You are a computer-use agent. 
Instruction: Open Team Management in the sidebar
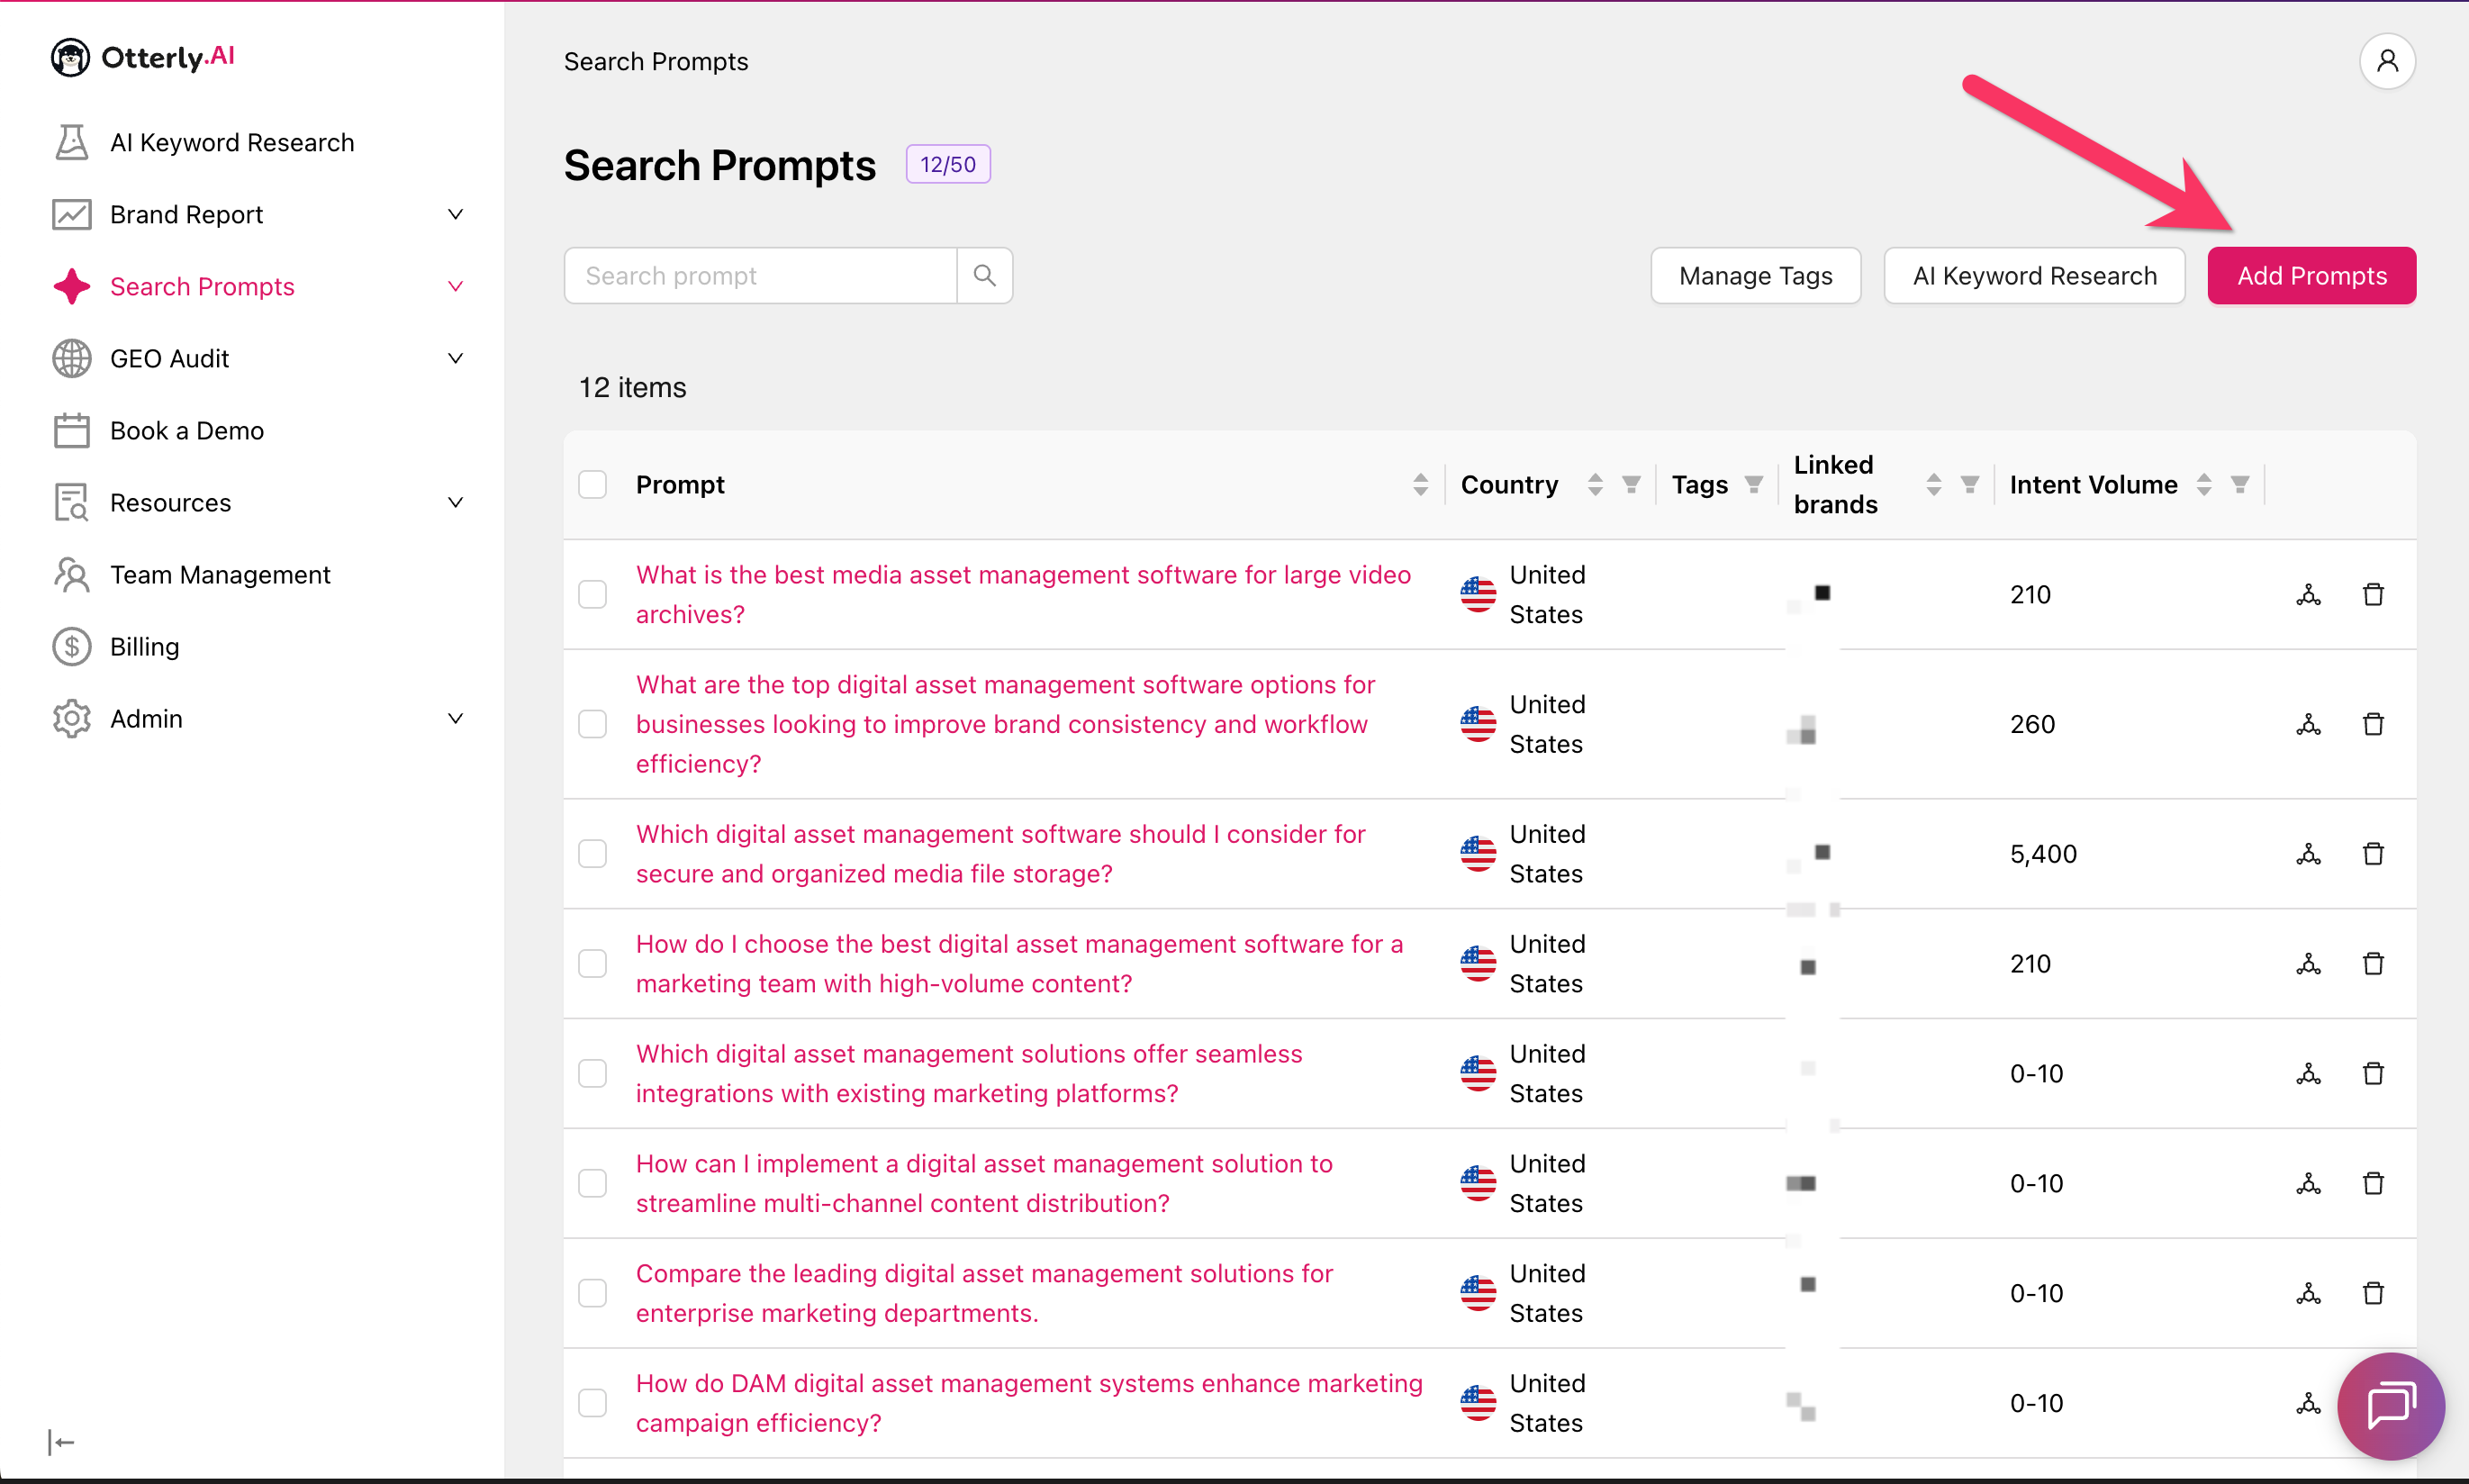click(219, 574)
